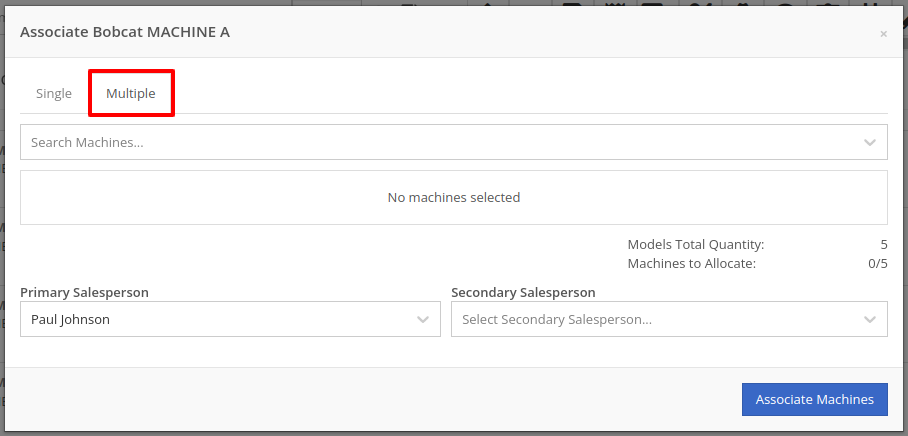Screen dimensions: 908x436
Task: Close the Associate Bobcat dialog
Action: 884,34
